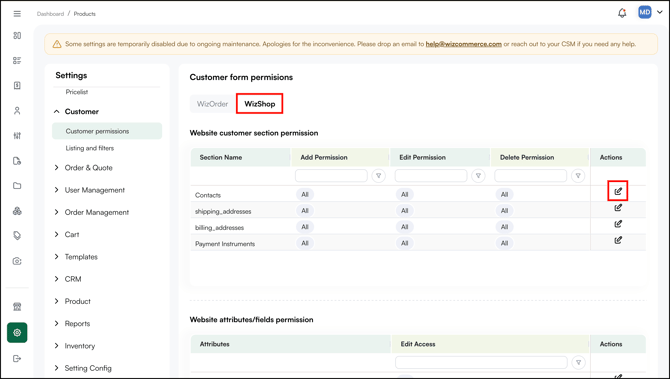
Task: Click the list/catalog icon in left rail
Action: coord(17,60)
